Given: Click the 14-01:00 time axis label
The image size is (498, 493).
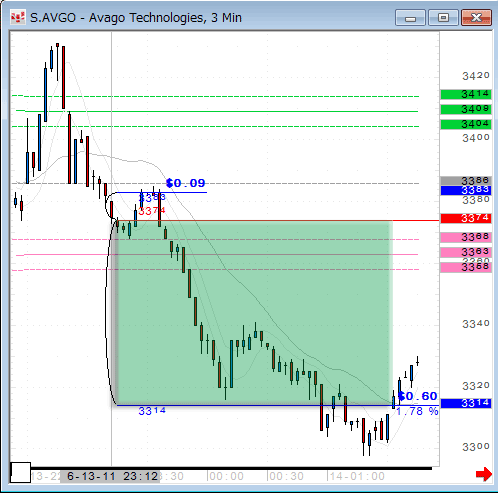Looking at the screenshot, I should click(357, 476).
